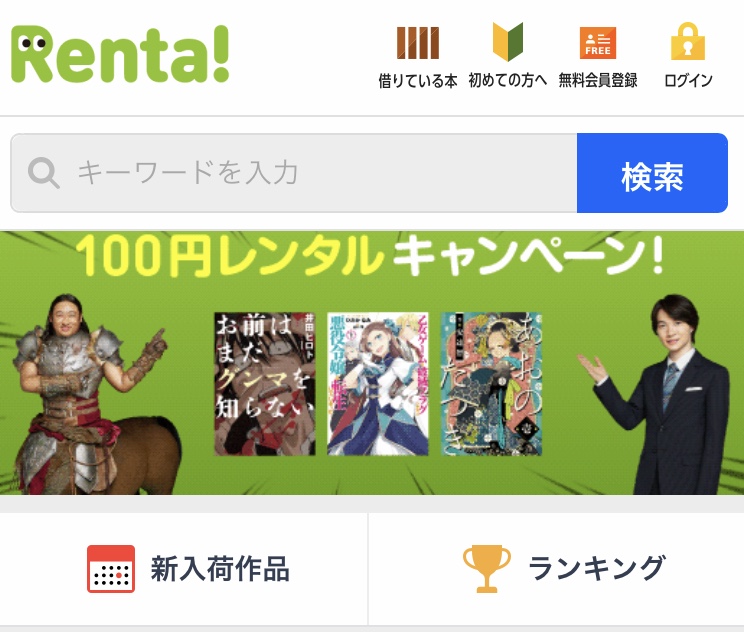Screen dimensions: 744x632
Task: Click the ログイン text link
Action: [688, 81]
